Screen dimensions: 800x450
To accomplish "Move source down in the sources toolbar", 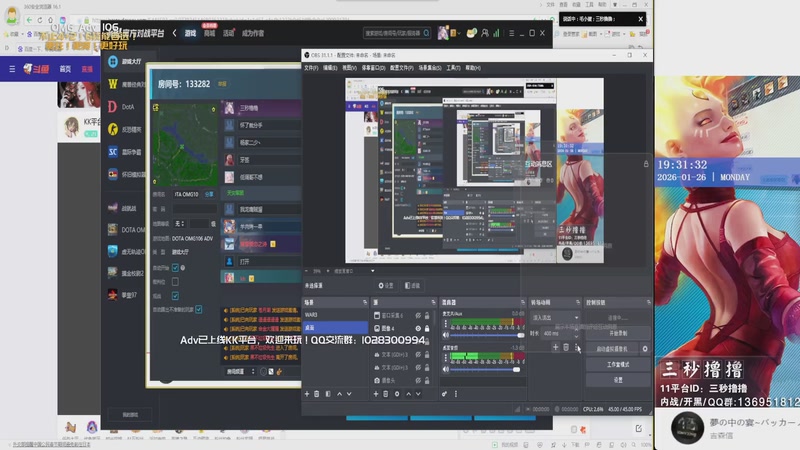I will (418, 394).
